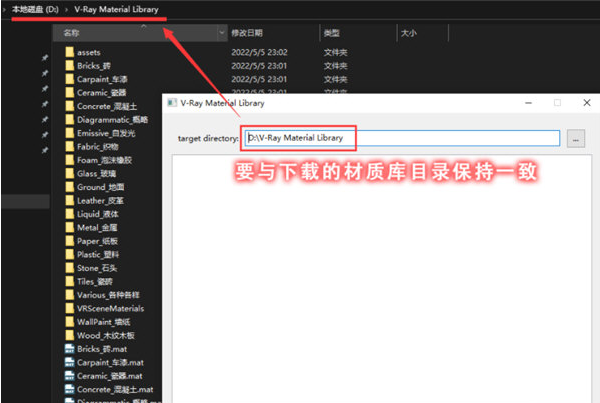This screenshot has width=600, height=403.
Task: Click the 文件夹 type cell for Carpaint_车漆
Action: [336, 79]
